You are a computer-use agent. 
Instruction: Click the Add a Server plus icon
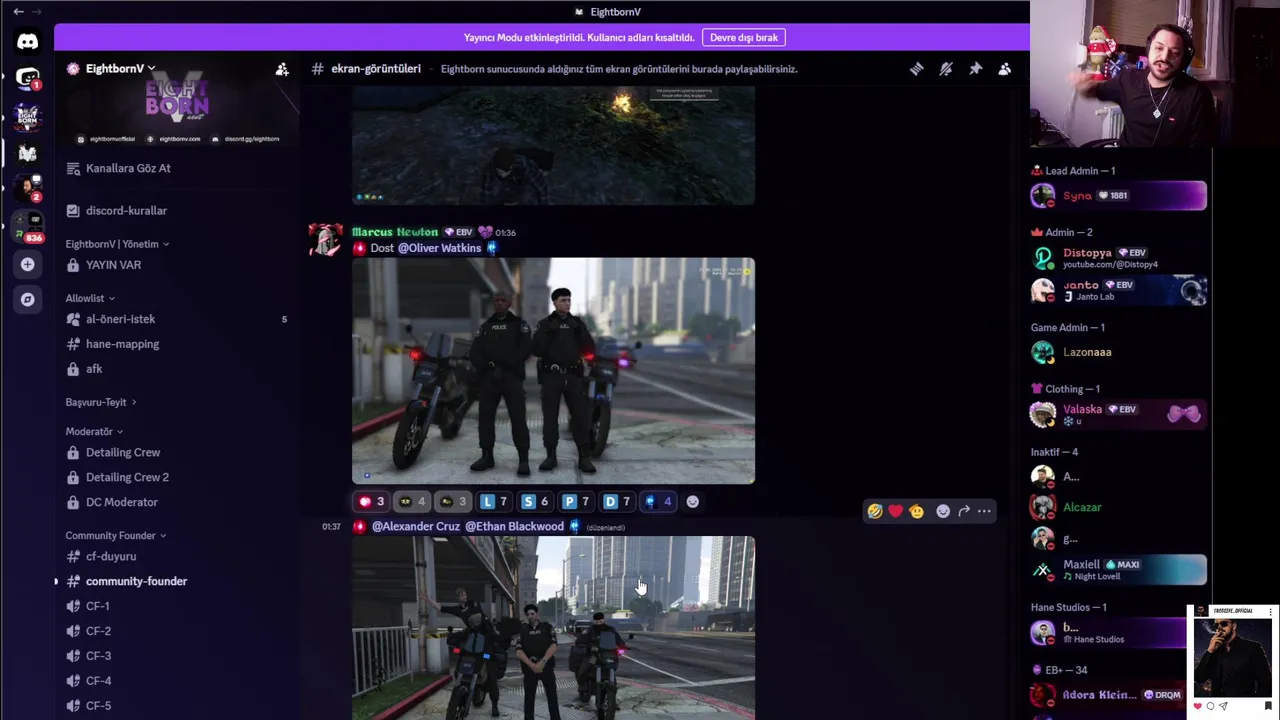[27, 264]
